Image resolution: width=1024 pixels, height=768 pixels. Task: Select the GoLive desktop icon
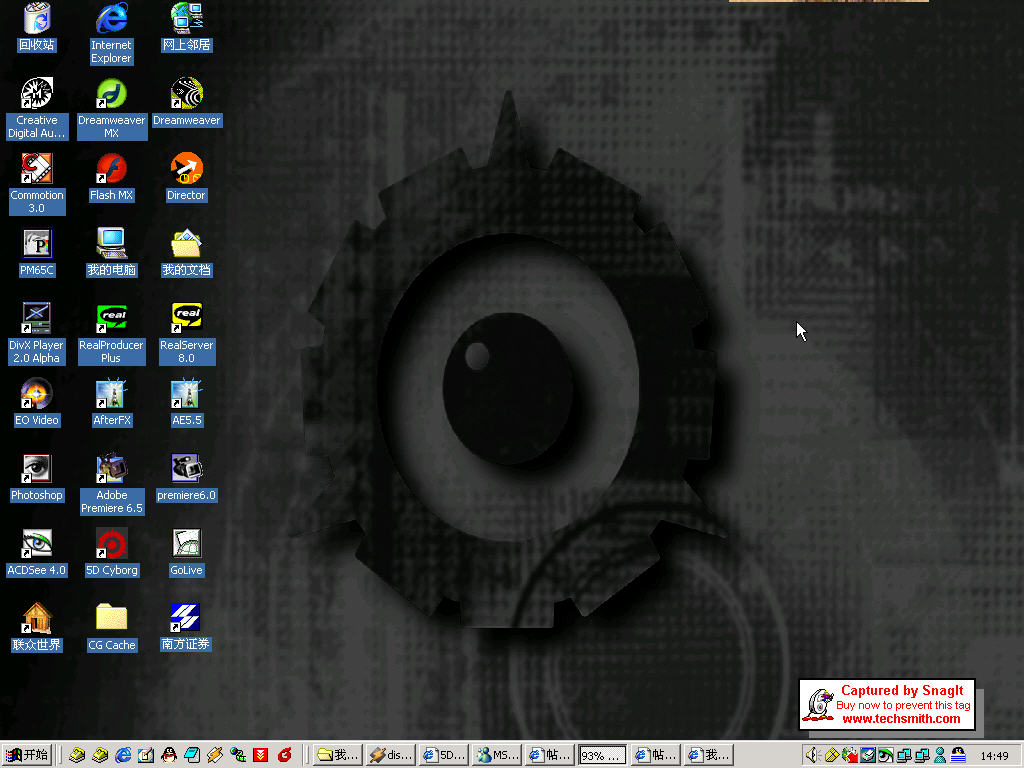click(x=186, y=543)
